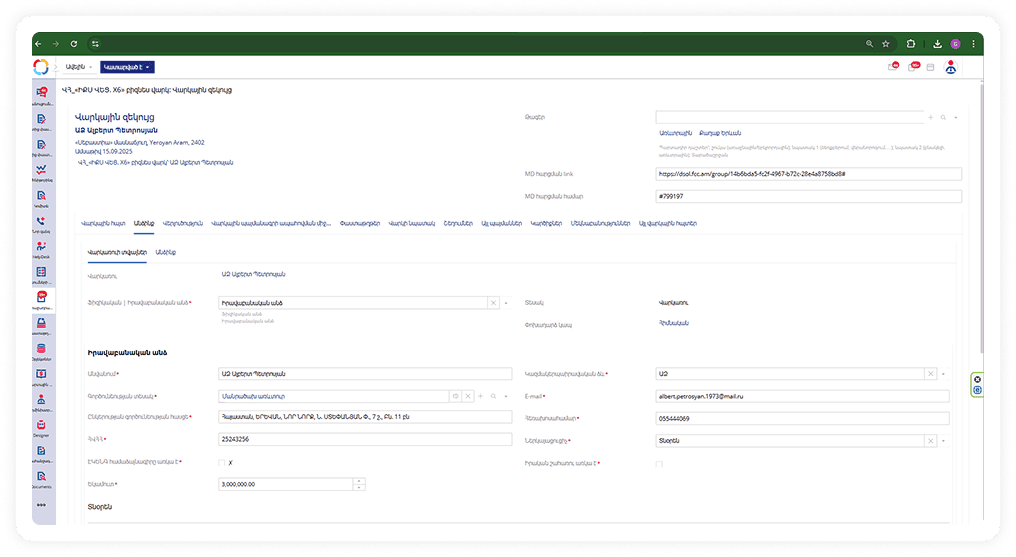Click the Հիմնական link
Viewport: 1016px width, 557px height.
[670, 323]
